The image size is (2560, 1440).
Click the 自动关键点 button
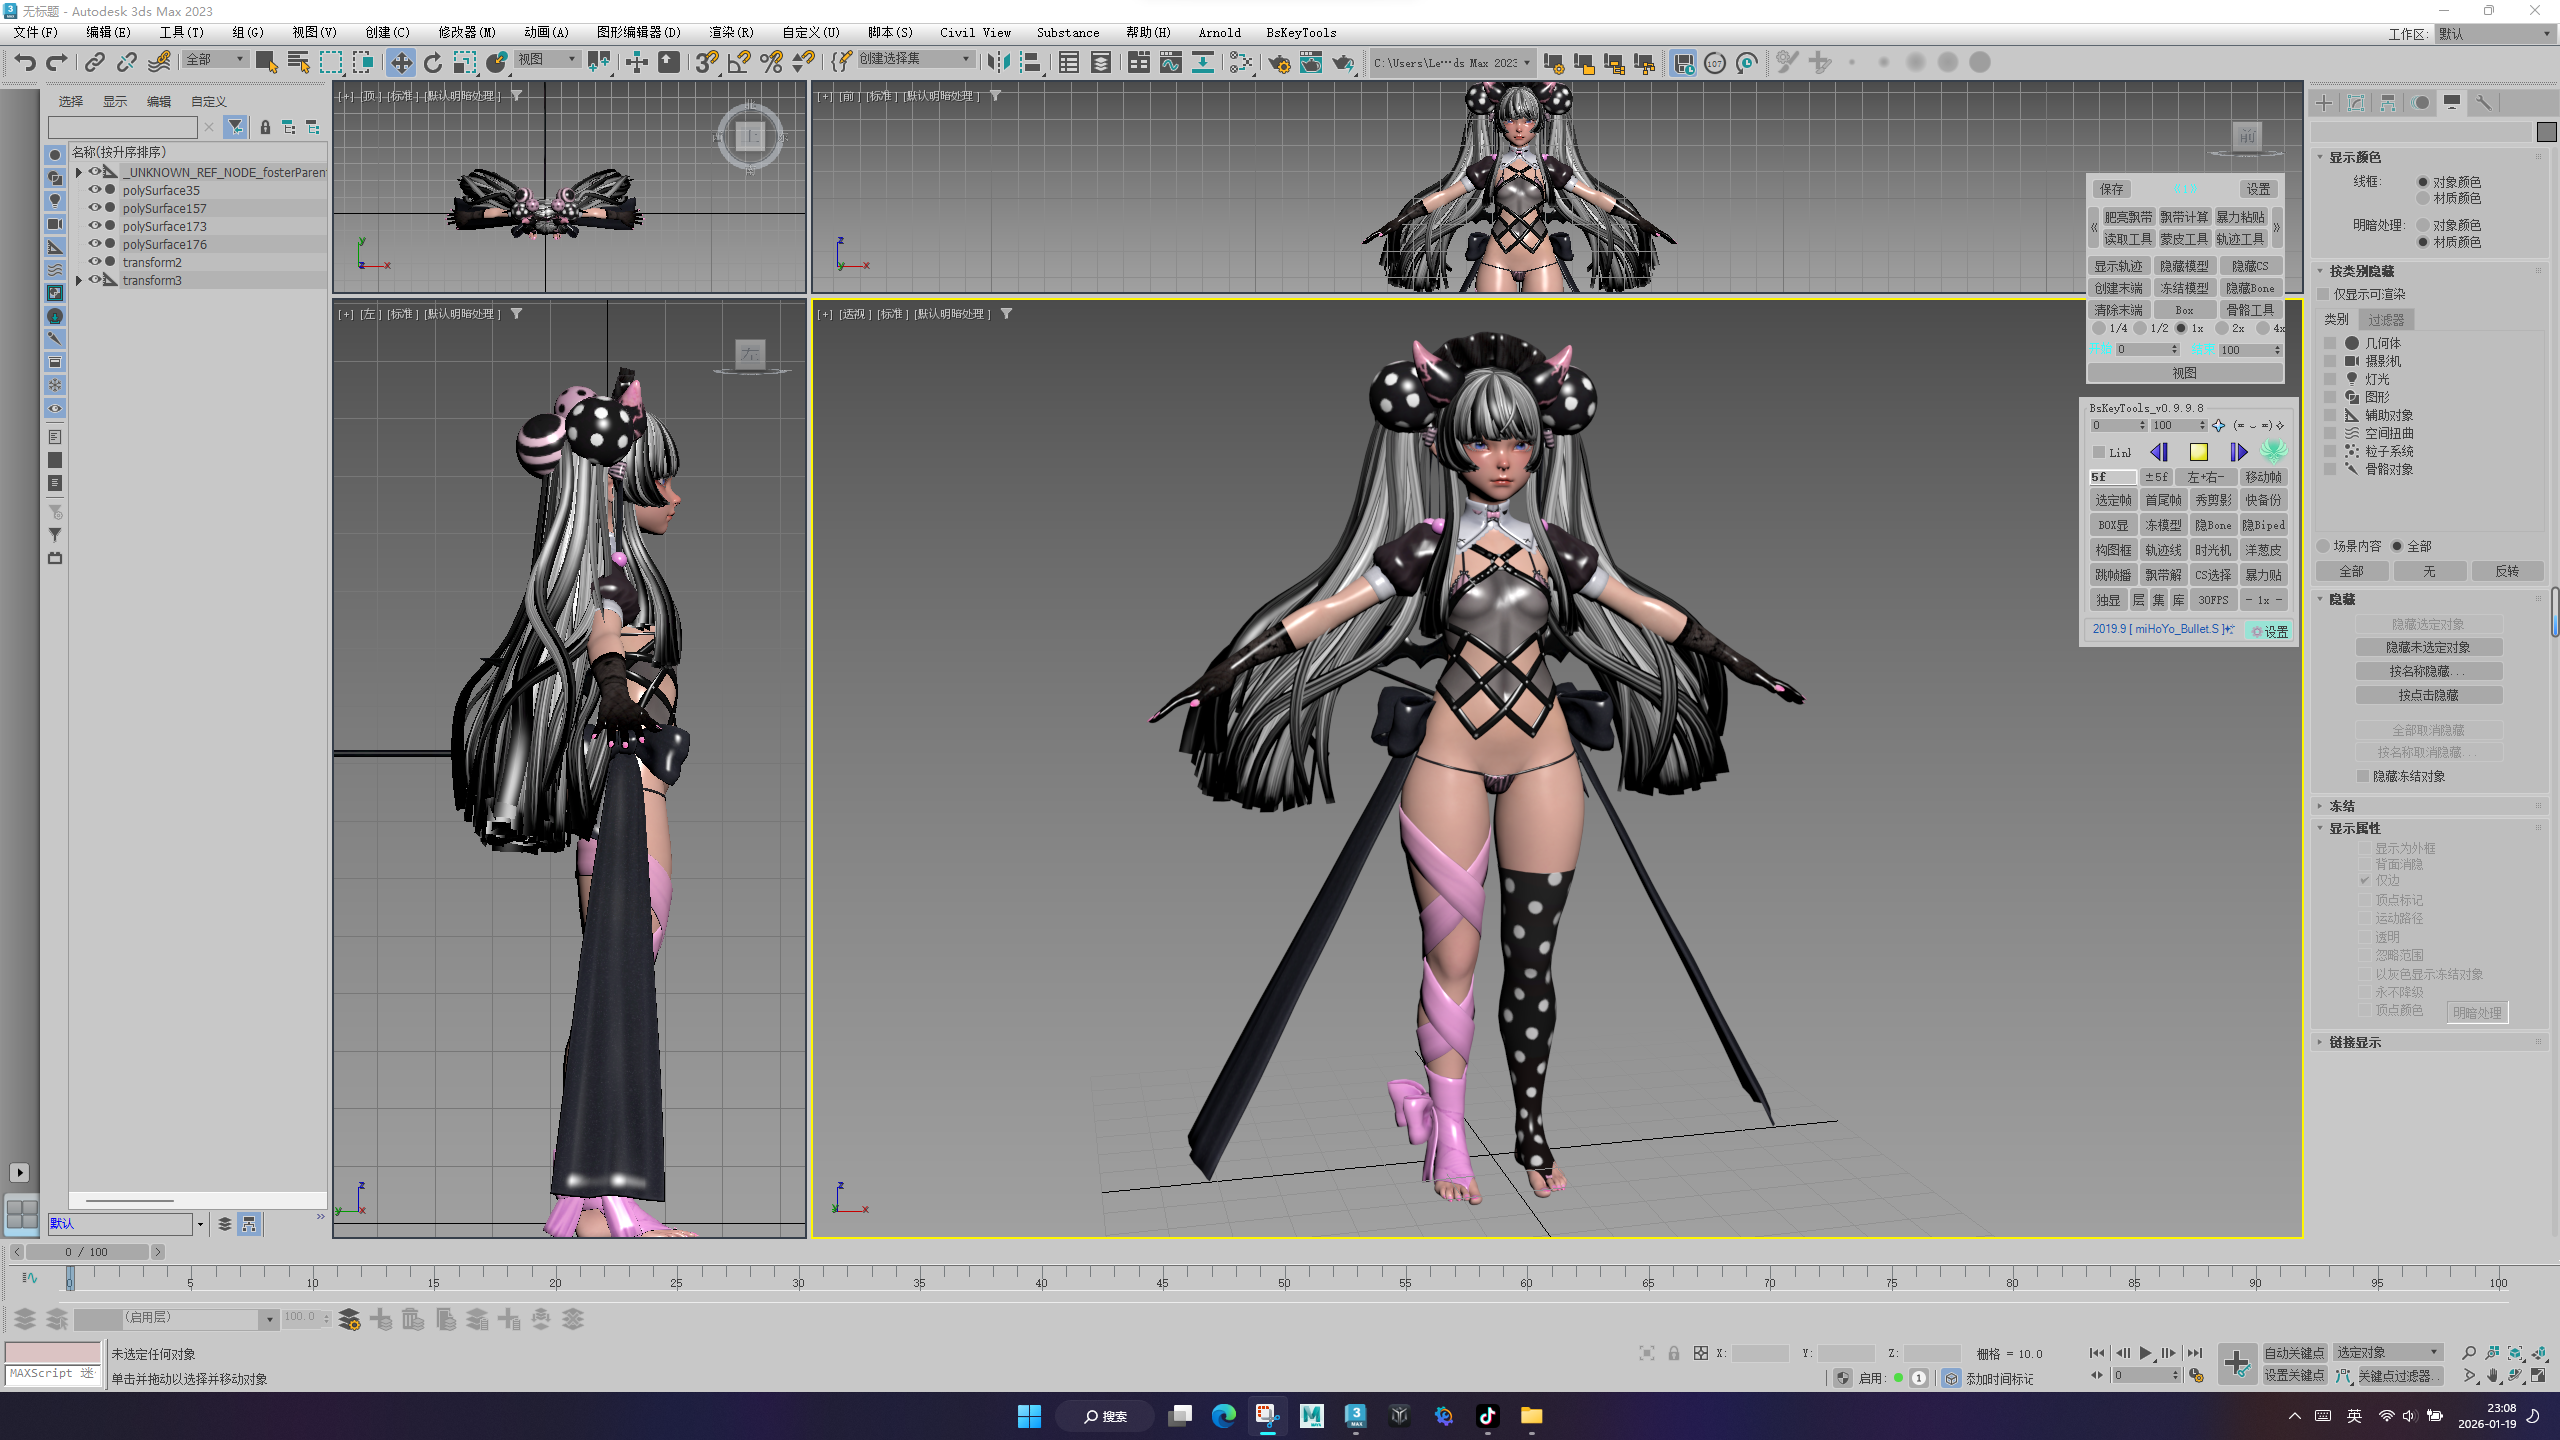2294,1352
